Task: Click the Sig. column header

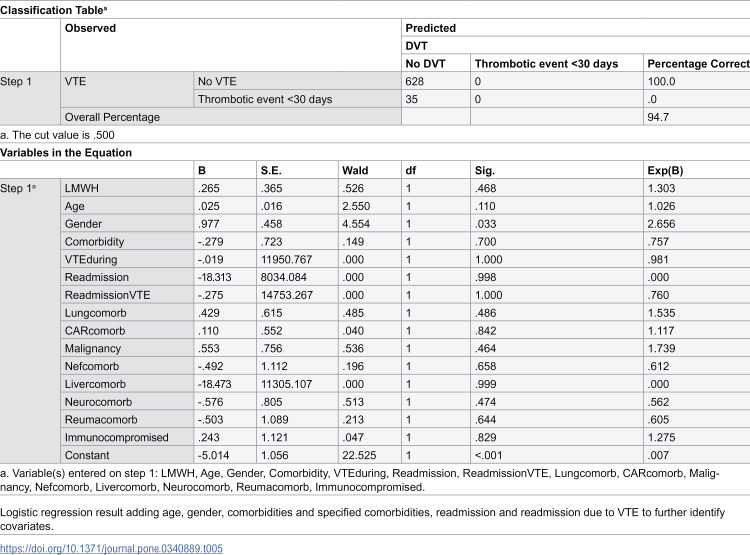Action: pyautogui.click(x=485, y=170)
